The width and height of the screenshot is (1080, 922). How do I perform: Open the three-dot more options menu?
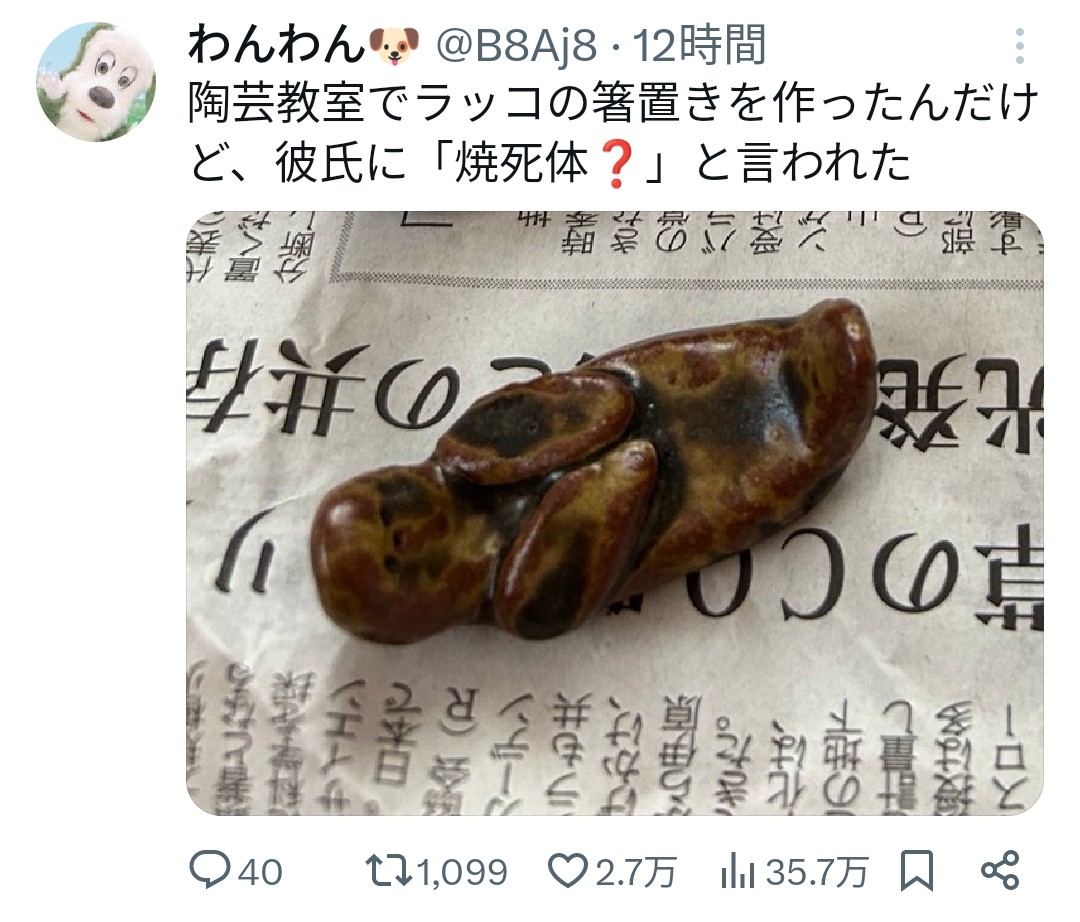click(1019, 46)
